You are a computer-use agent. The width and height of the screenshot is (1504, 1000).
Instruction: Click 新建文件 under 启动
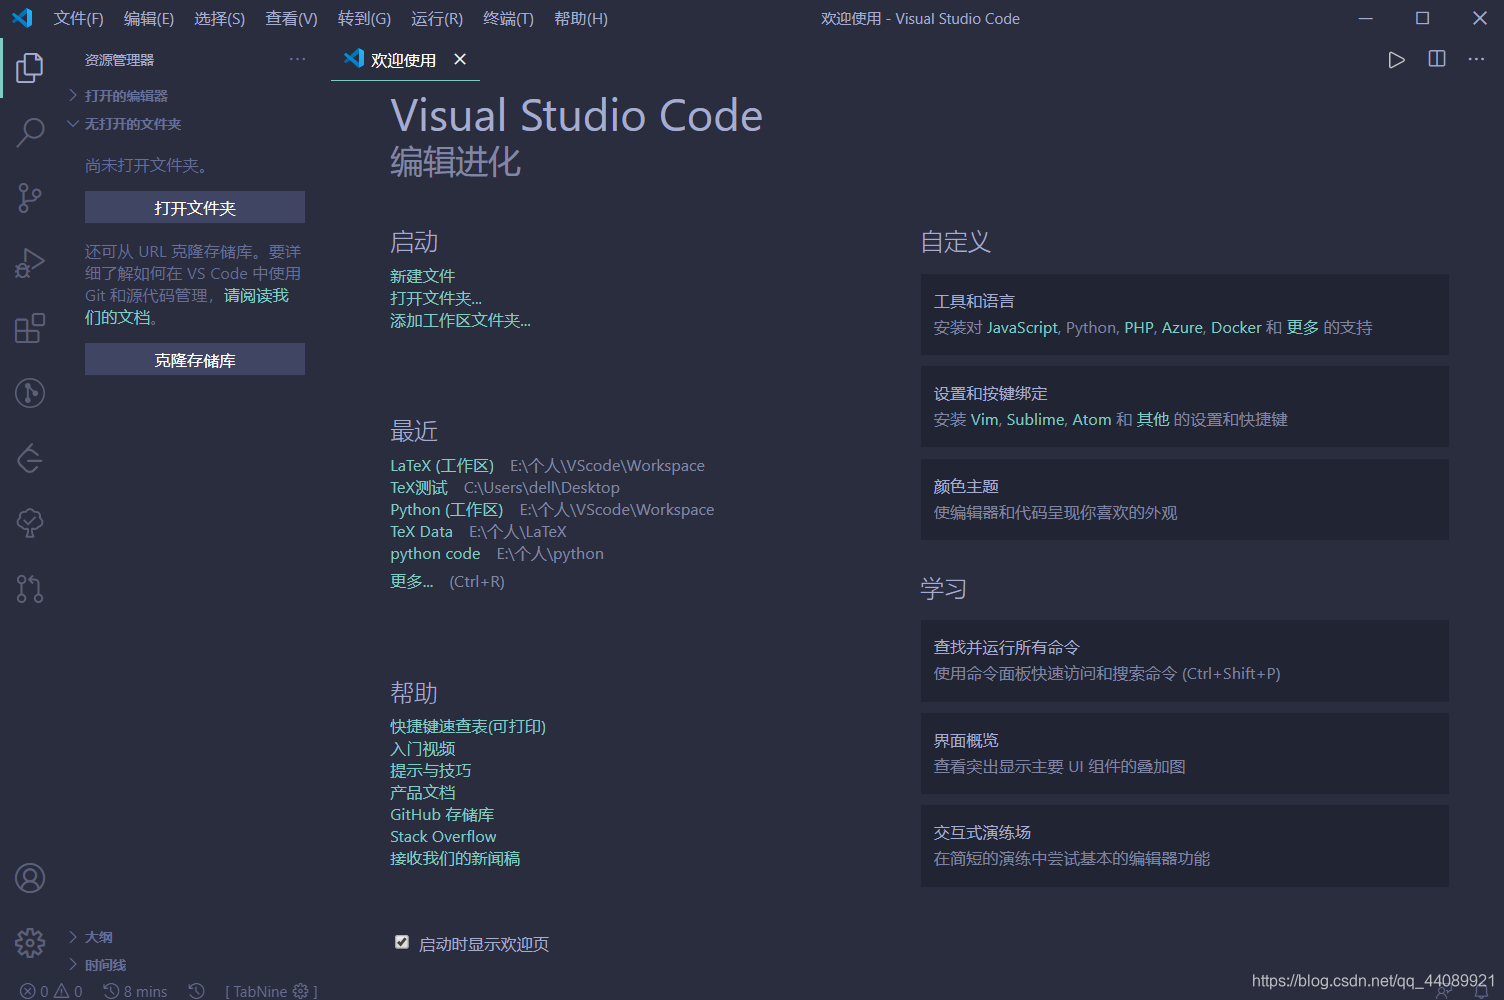(422, 276)
